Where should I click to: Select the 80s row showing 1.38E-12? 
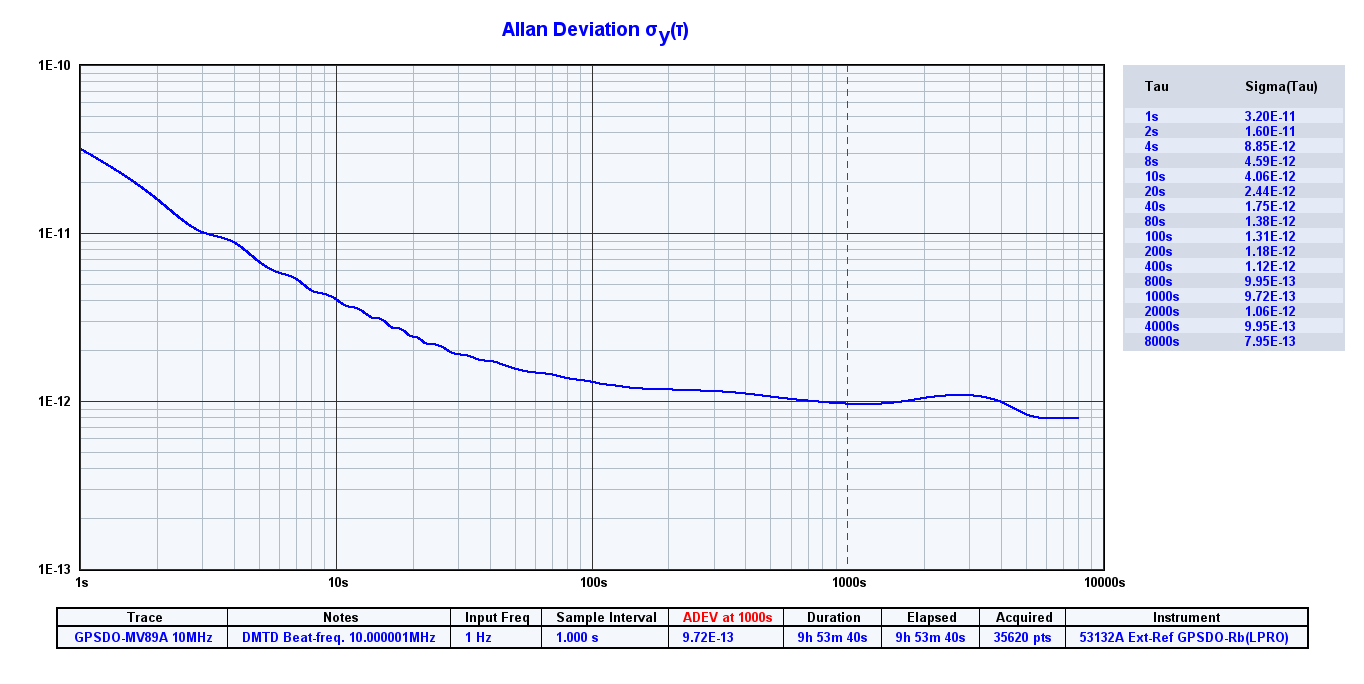(1233, 221)
